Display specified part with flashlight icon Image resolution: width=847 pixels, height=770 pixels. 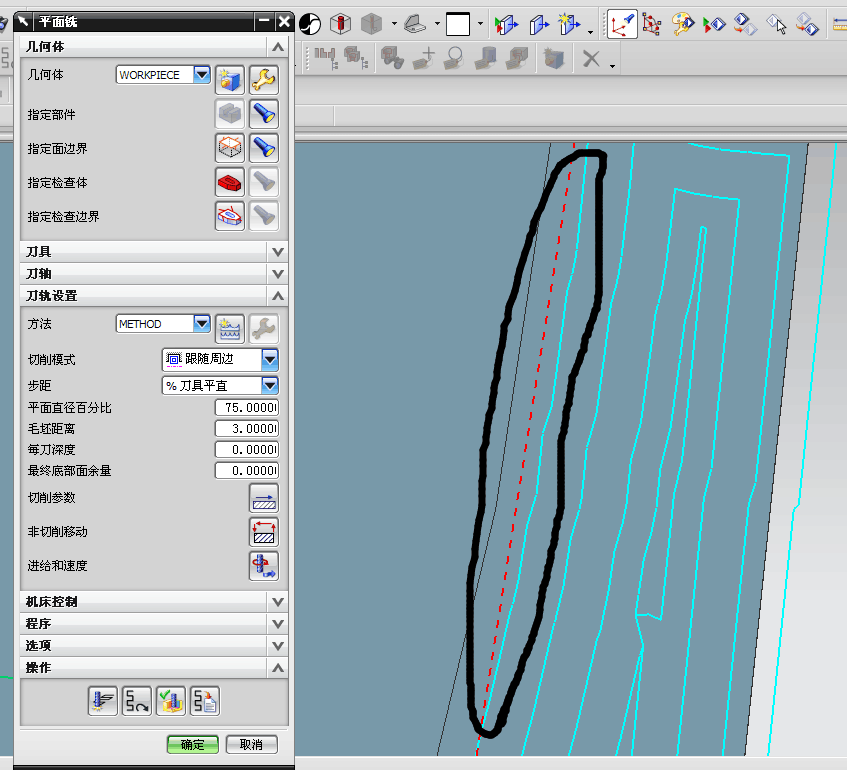click(264, 114)
